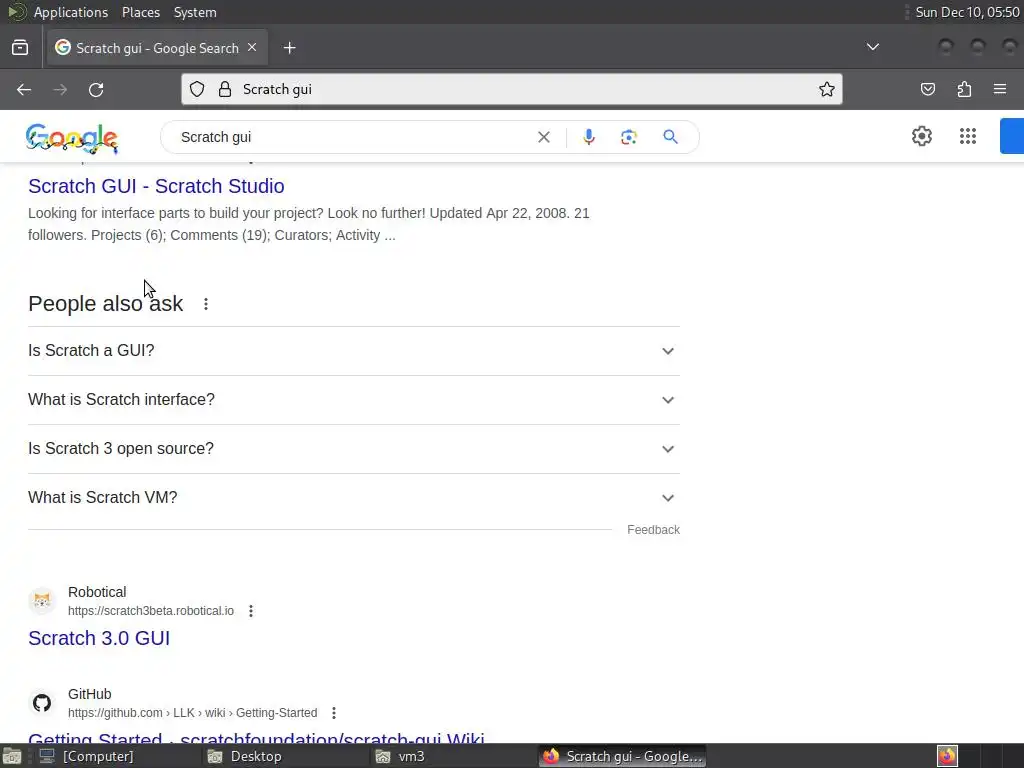Open the Firefox View tab list icon
The height and width of the screenshot is (768, 1024).
coord(20,48)
